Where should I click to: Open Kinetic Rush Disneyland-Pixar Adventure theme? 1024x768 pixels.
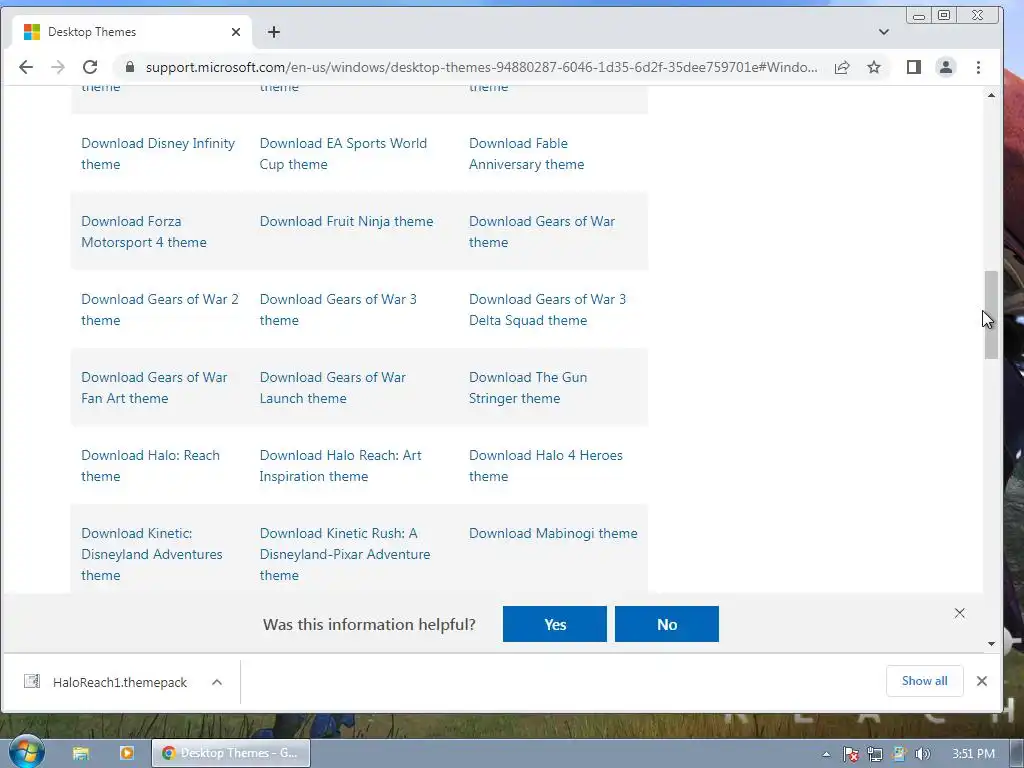pyautogui.click(x=345, y=554)
